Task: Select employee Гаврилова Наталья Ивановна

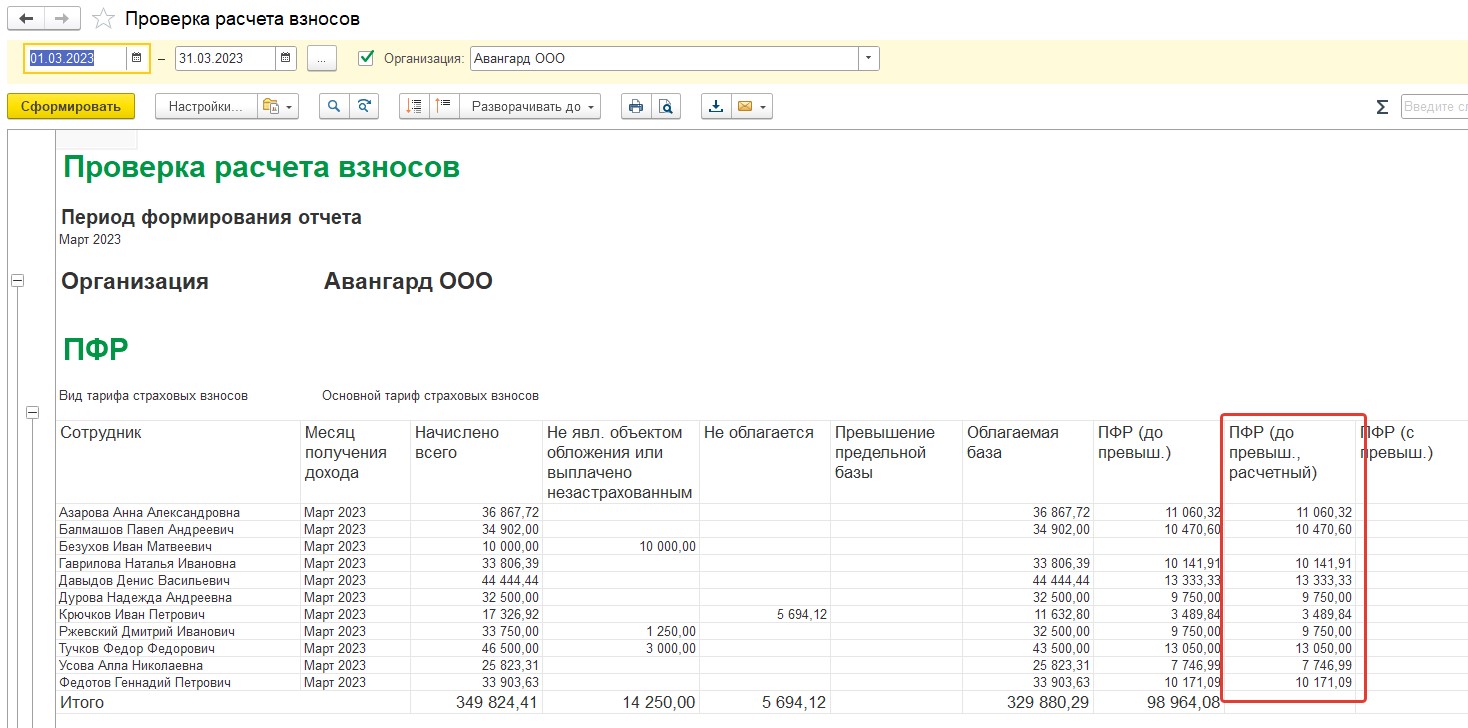Action: coord(148,563)
